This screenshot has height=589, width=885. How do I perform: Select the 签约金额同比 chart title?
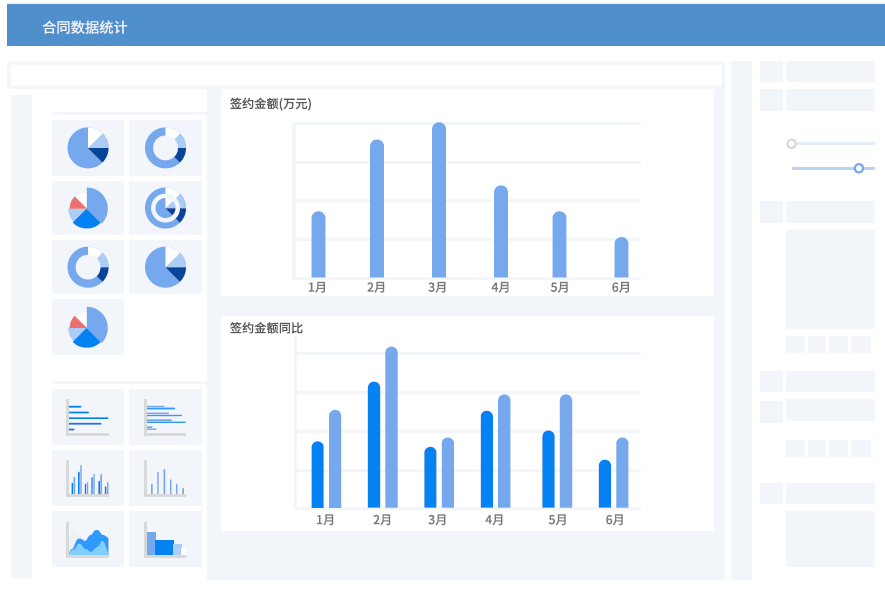[266, 328]
